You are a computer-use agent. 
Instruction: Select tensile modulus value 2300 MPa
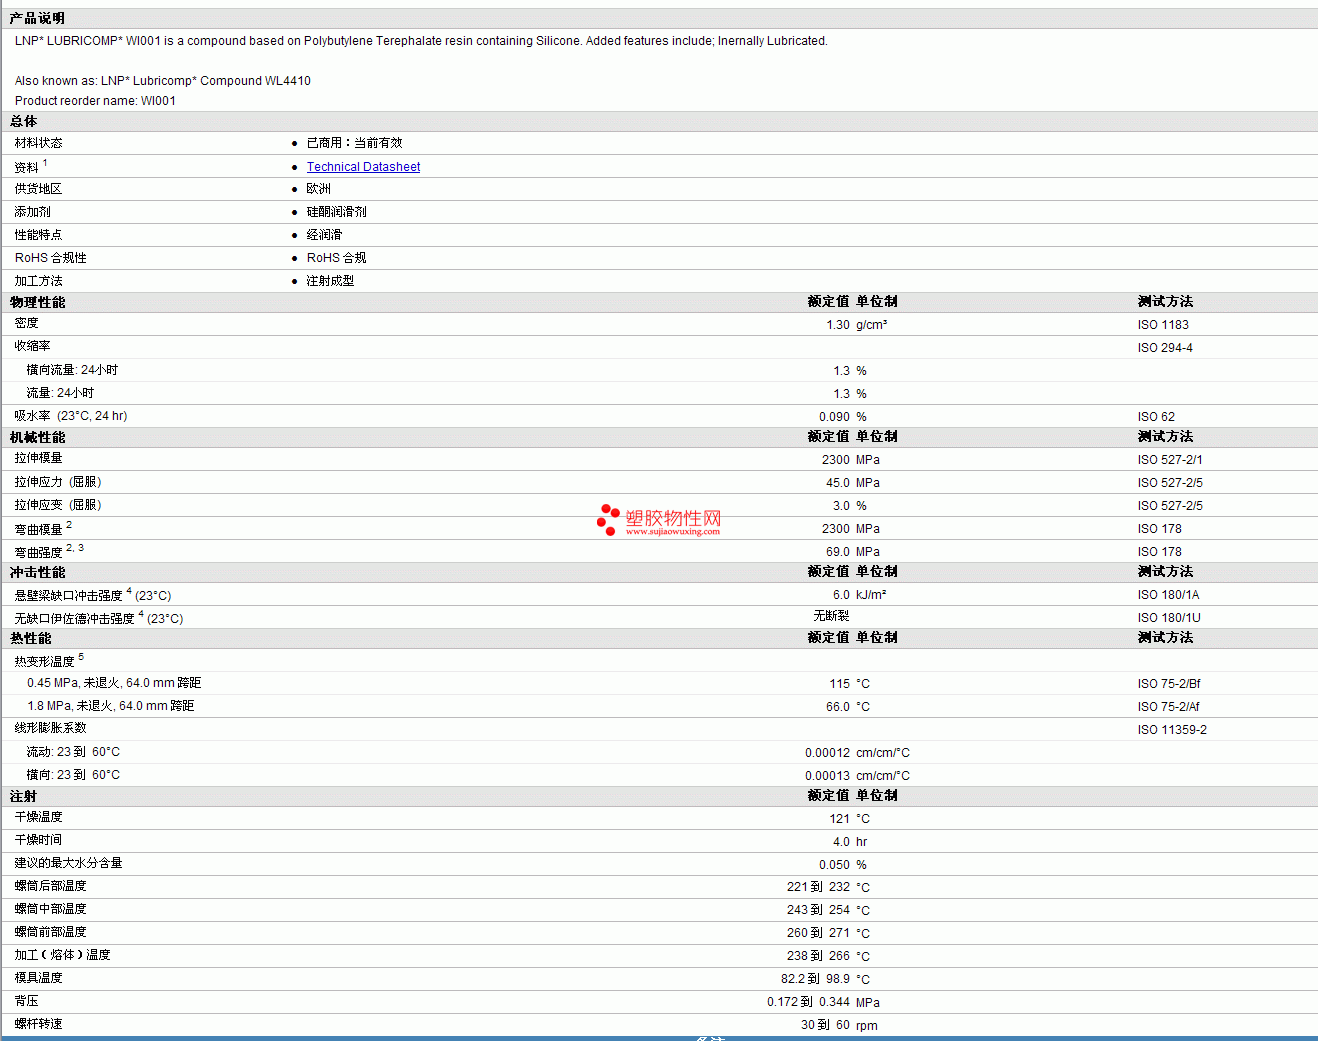coord(851,460)
